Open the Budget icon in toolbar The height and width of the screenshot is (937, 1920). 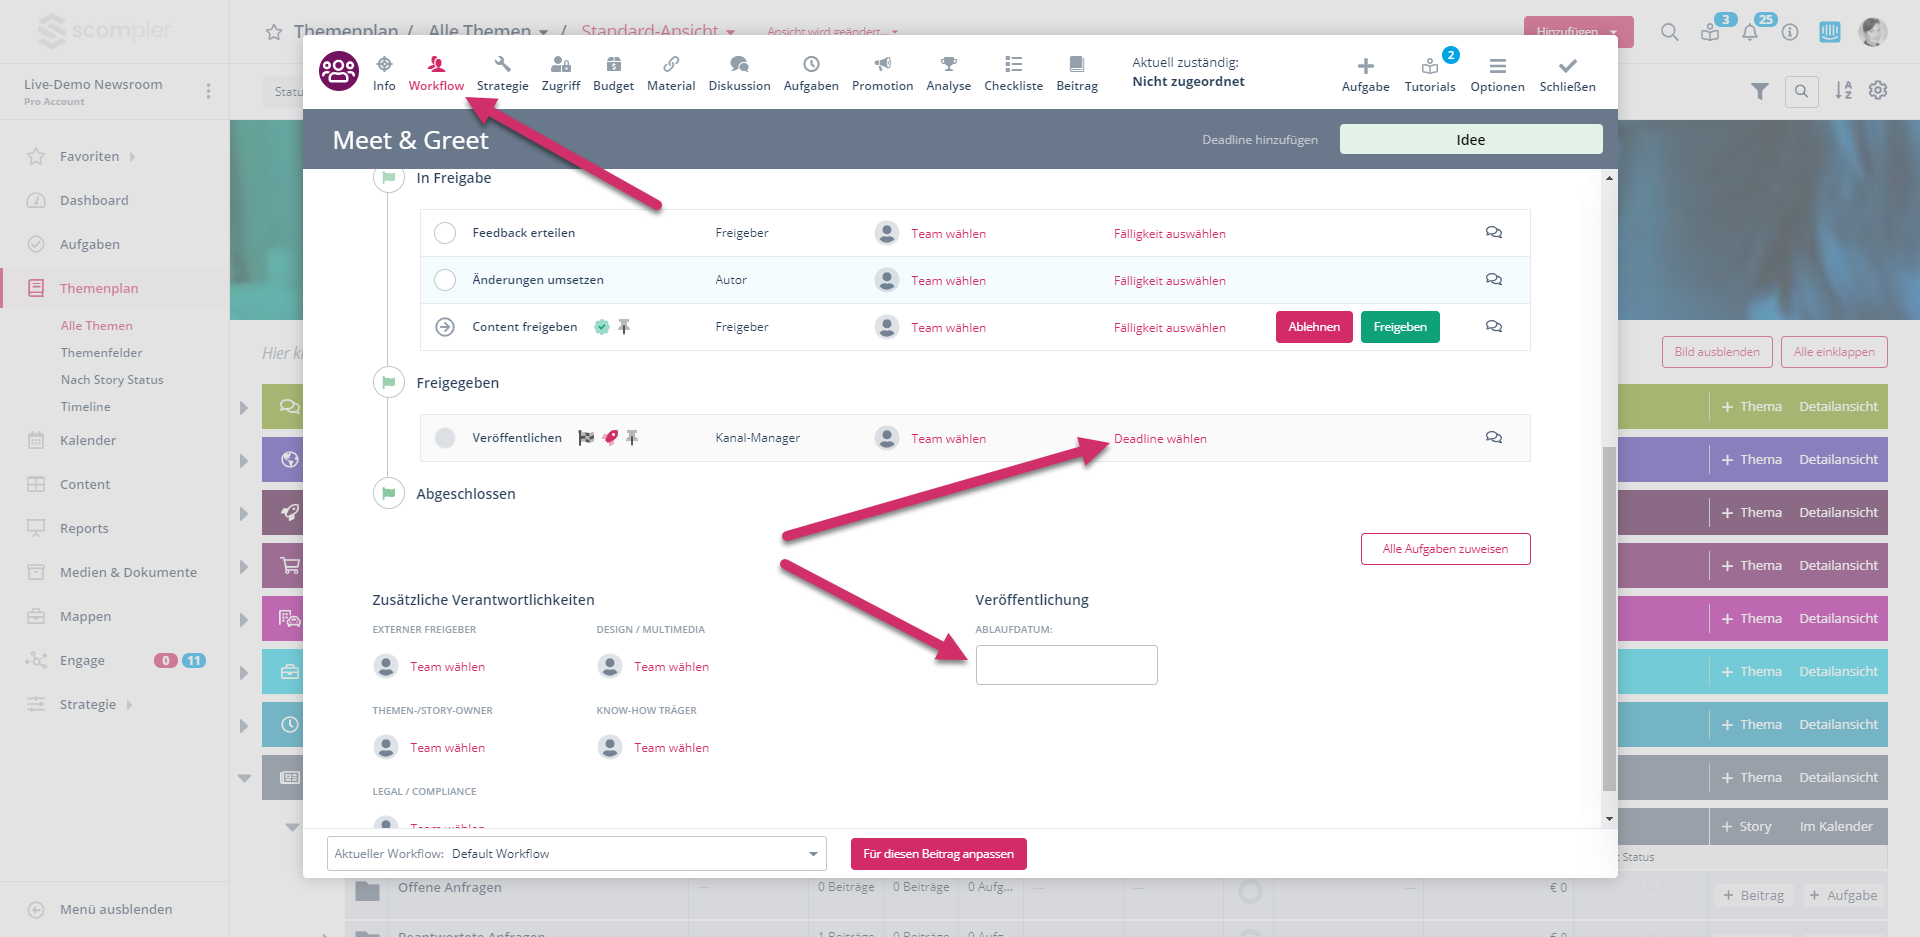tap(613, 65)
